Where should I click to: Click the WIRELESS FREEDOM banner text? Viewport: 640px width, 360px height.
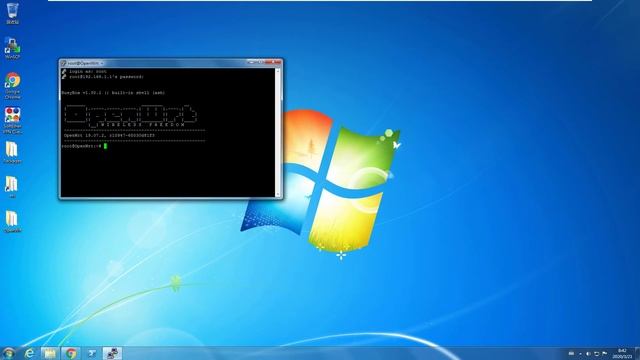point(142,124)
